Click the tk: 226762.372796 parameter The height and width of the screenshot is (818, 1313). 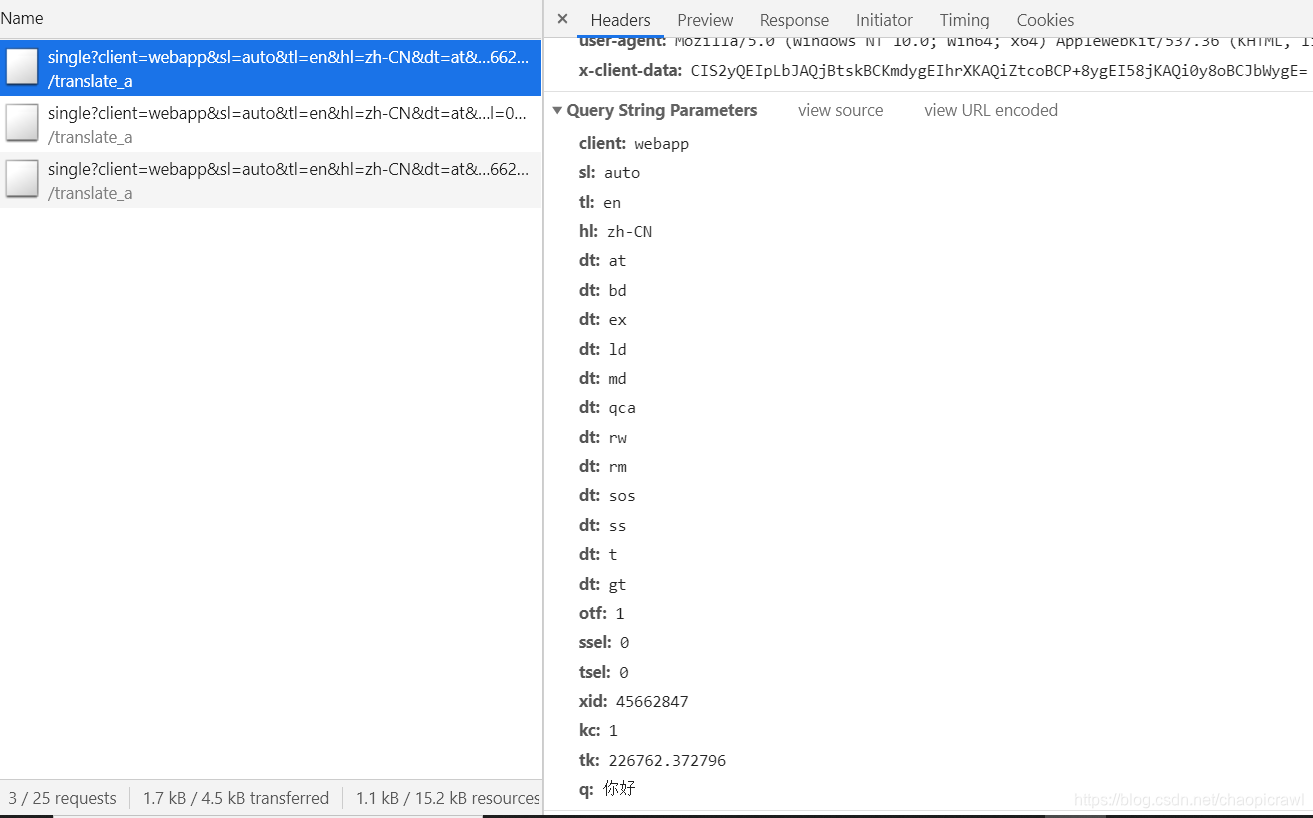(x=652, y=760)
